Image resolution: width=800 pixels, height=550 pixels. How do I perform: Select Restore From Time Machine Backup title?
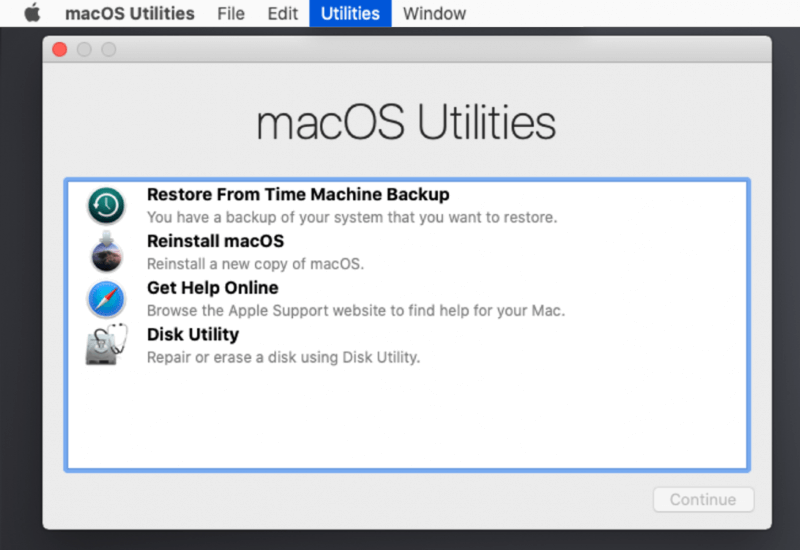click(298, 194)
